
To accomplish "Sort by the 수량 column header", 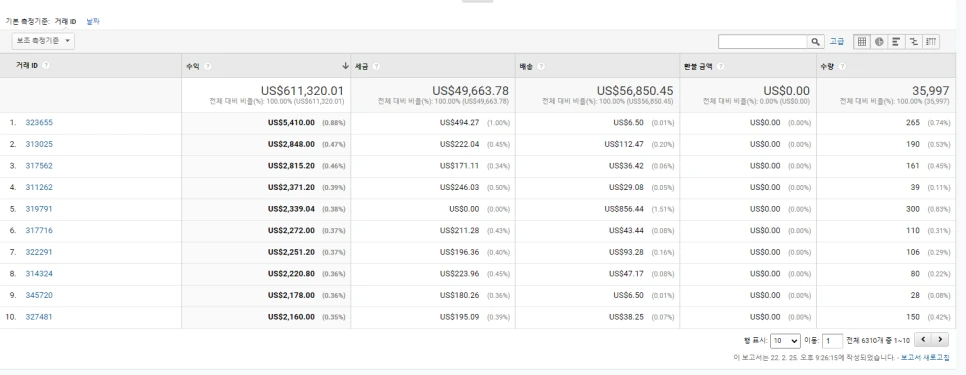I will (827, 67).
